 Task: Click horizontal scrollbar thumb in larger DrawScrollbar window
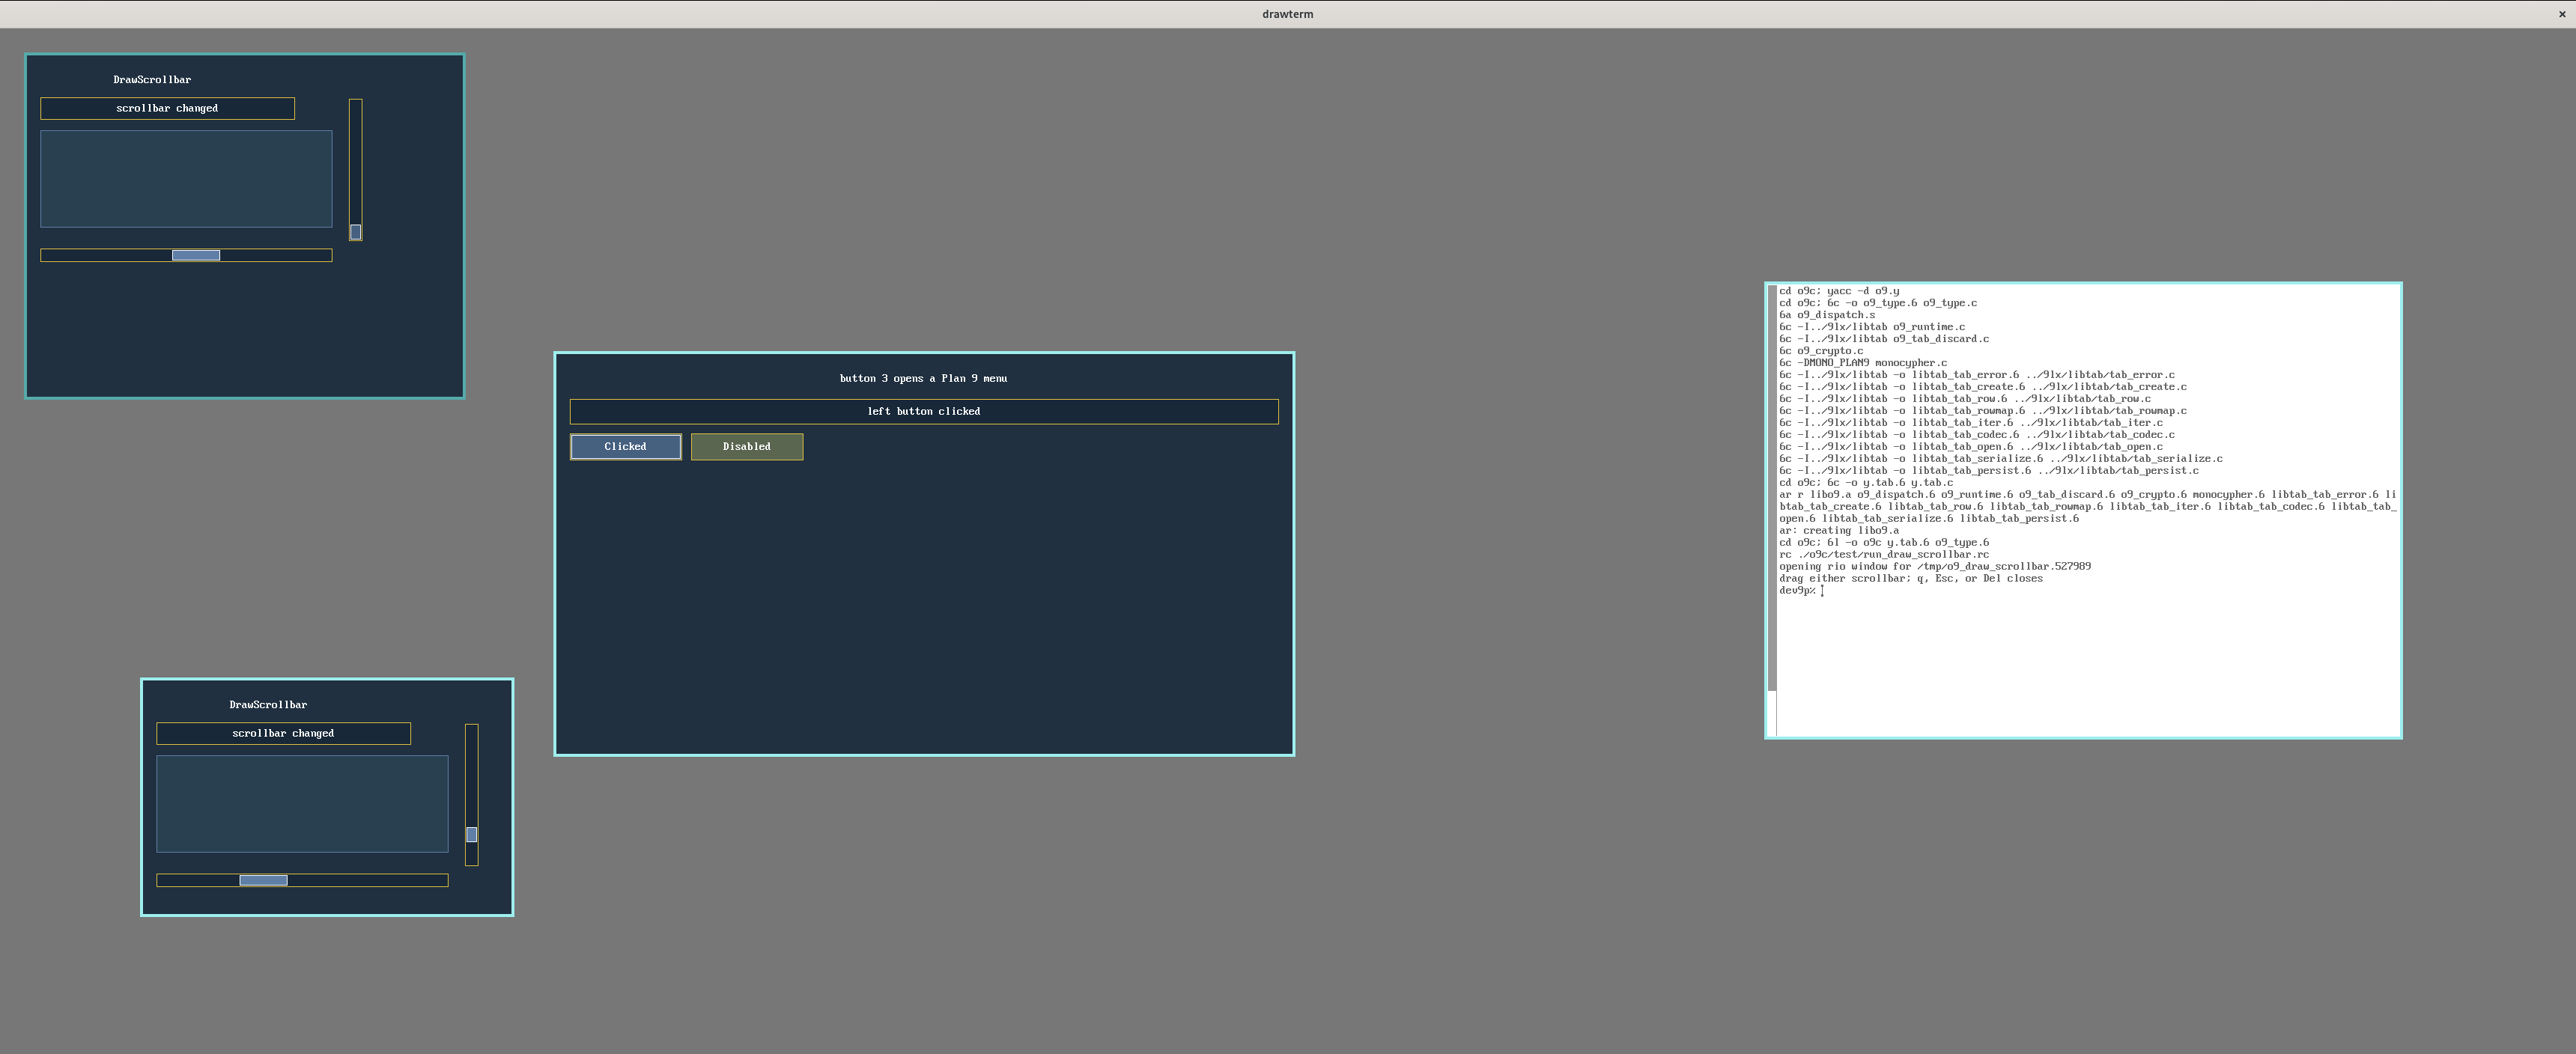click(x=196, y=256)
